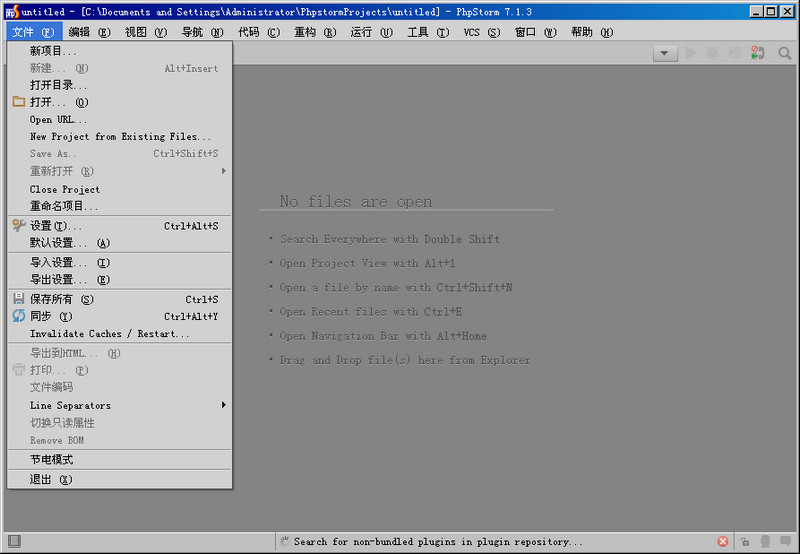Viewport: 800px width, 554px height.
Task: Open the run configuration dropdown in toolbar
Action: click(x=665, y=53)
